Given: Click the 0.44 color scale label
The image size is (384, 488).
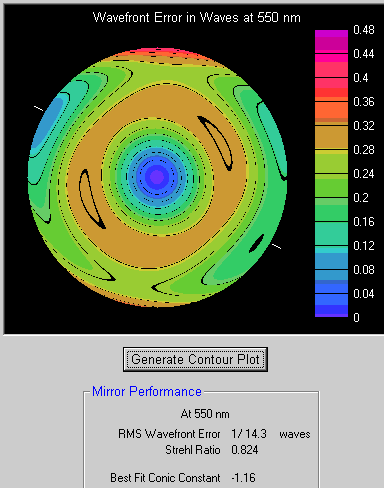Looking at the screenshot, I should (364, 54).
